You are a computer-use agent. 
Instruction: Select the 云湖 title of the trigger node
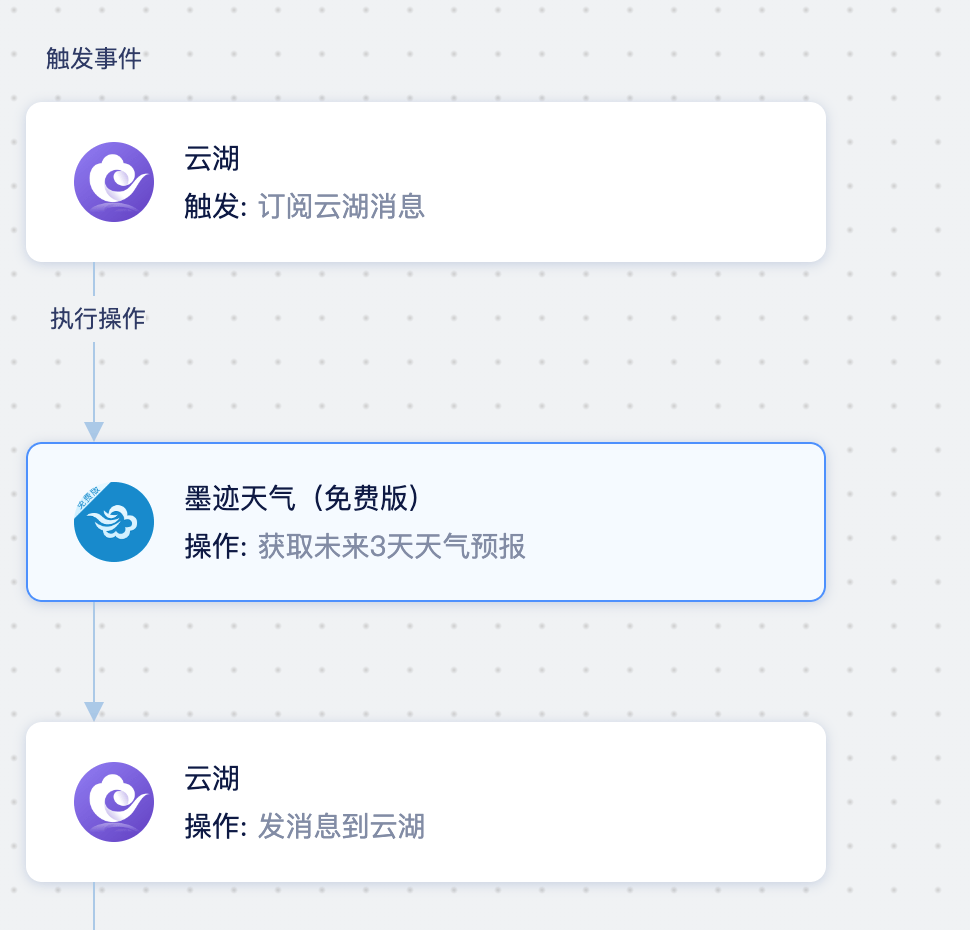point(212,158)
